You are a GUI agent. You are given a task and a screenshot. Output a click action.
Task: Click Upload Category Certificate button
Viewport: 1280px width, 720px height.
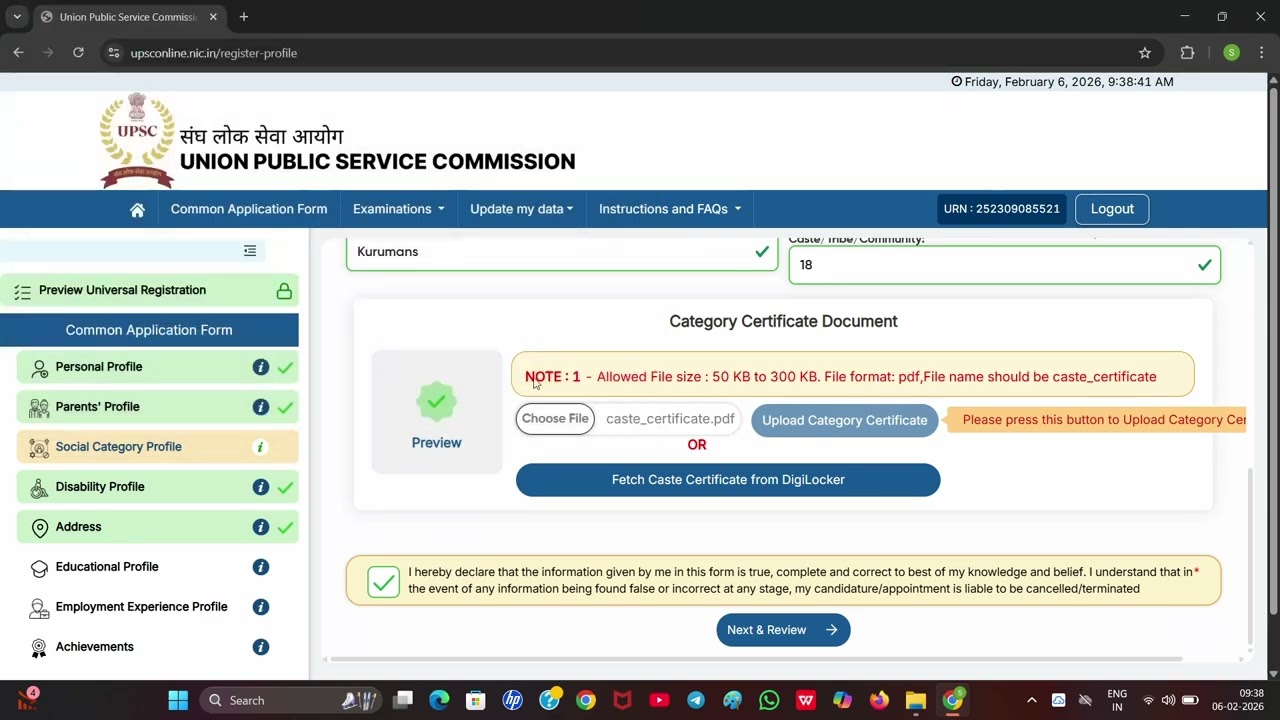845,420
